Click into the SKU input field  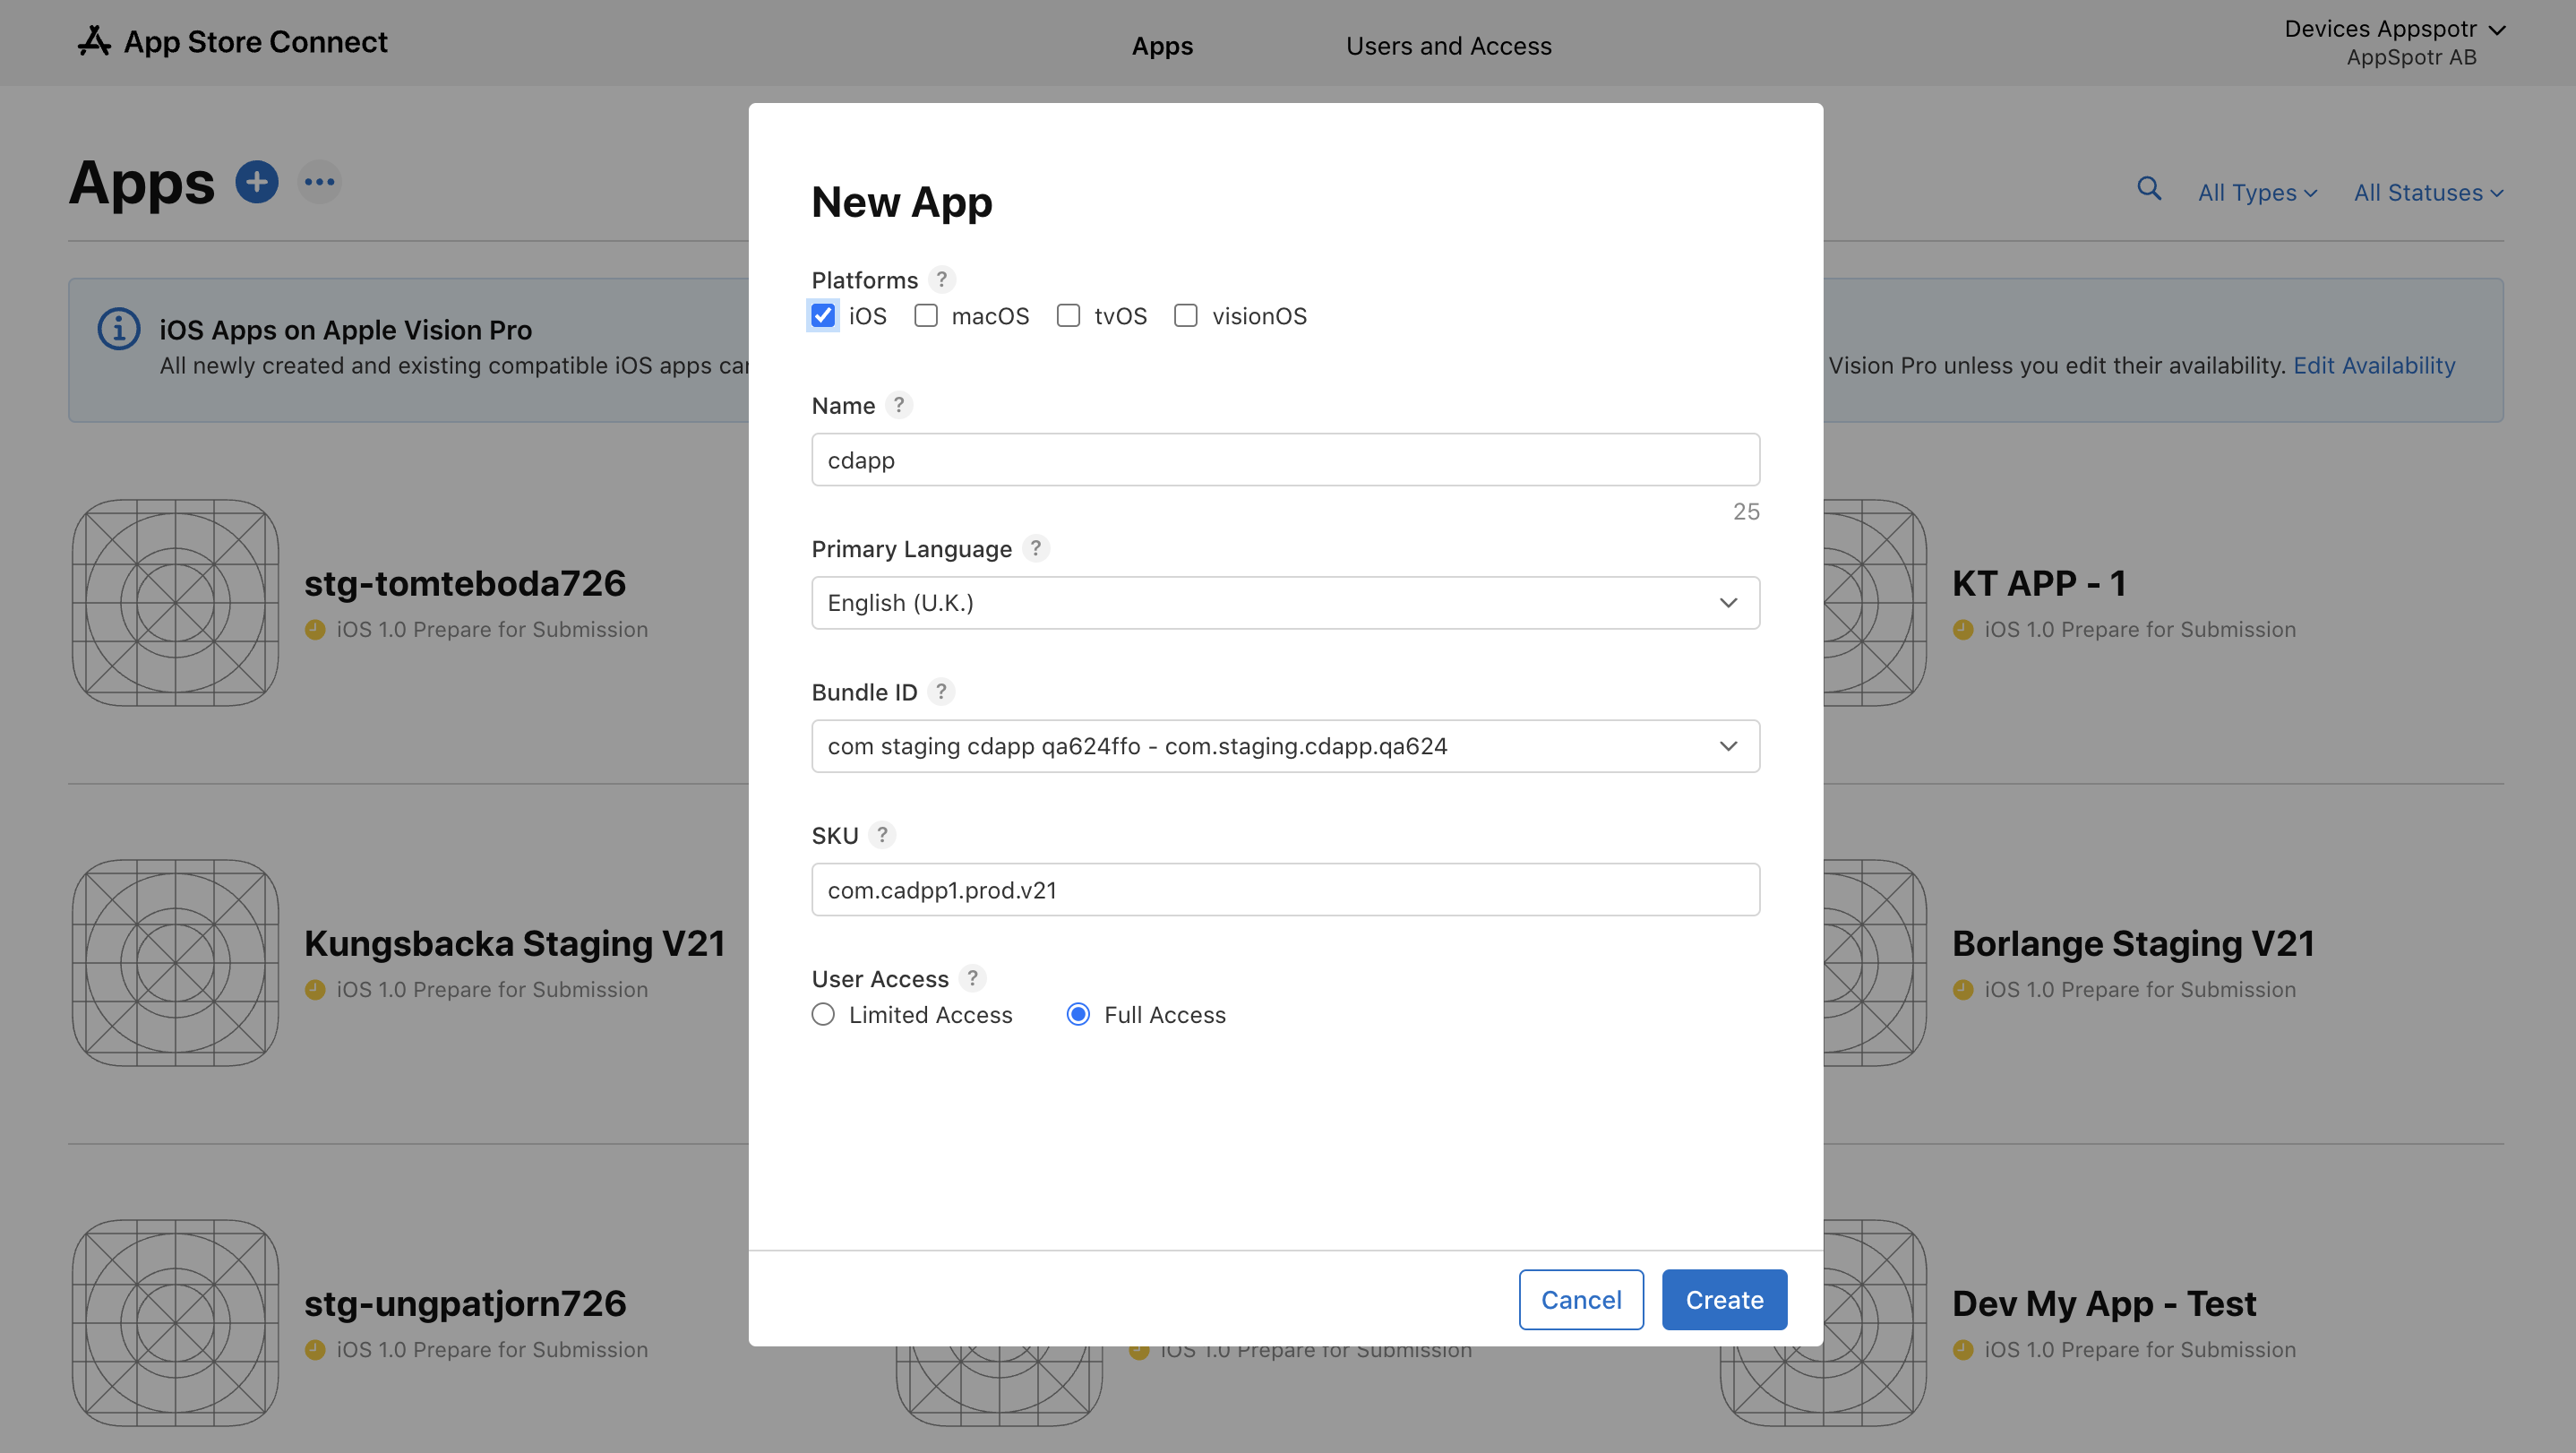pyautogui.click(x=1285, y=890)
